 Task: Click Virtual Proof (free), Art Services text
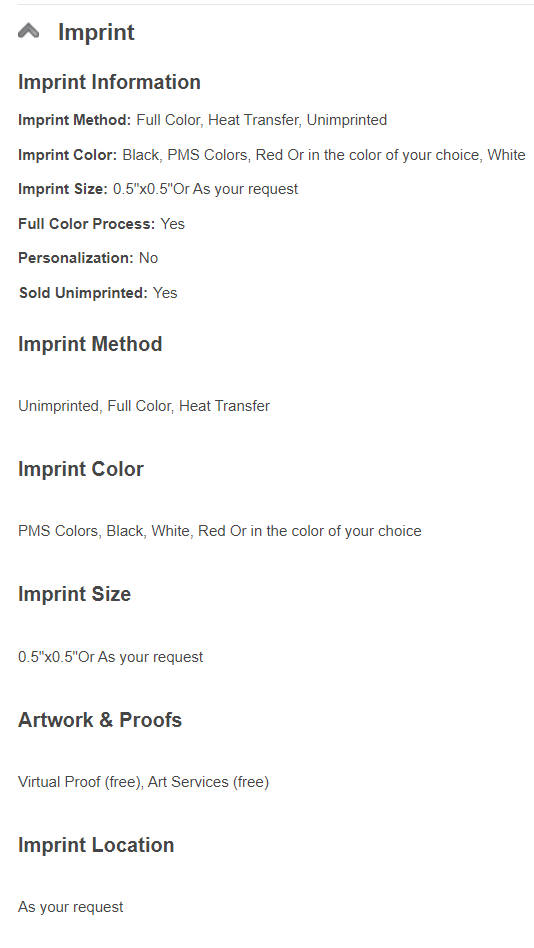[143, 782]
